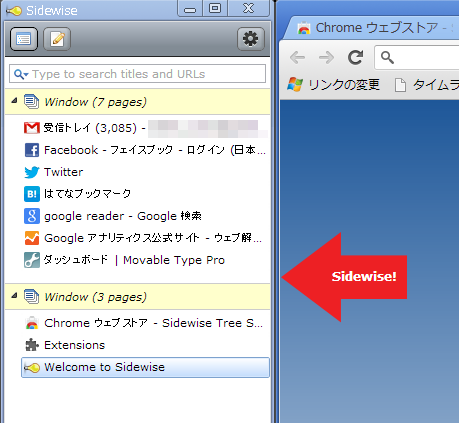Click the Sidewise title bar lightbulb icon
This screenshot has width=459, height=423.
(14, 11)
